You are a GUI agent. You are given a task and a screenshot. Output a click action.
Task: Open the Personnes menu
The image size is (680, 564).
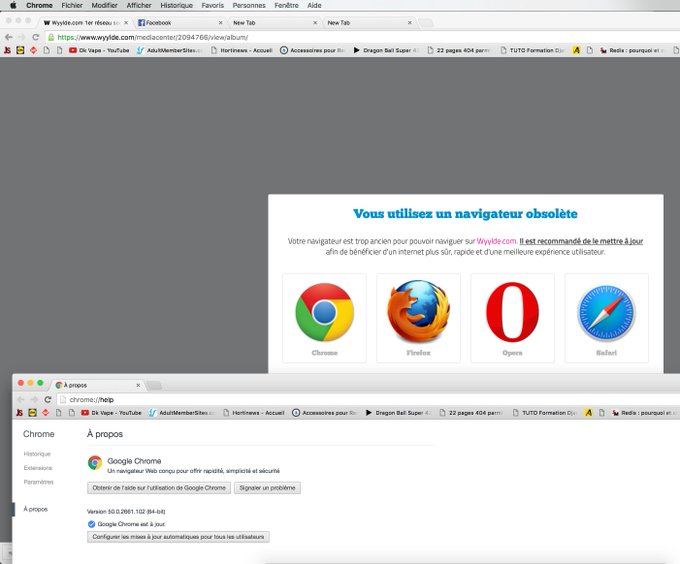coord(249,5)
